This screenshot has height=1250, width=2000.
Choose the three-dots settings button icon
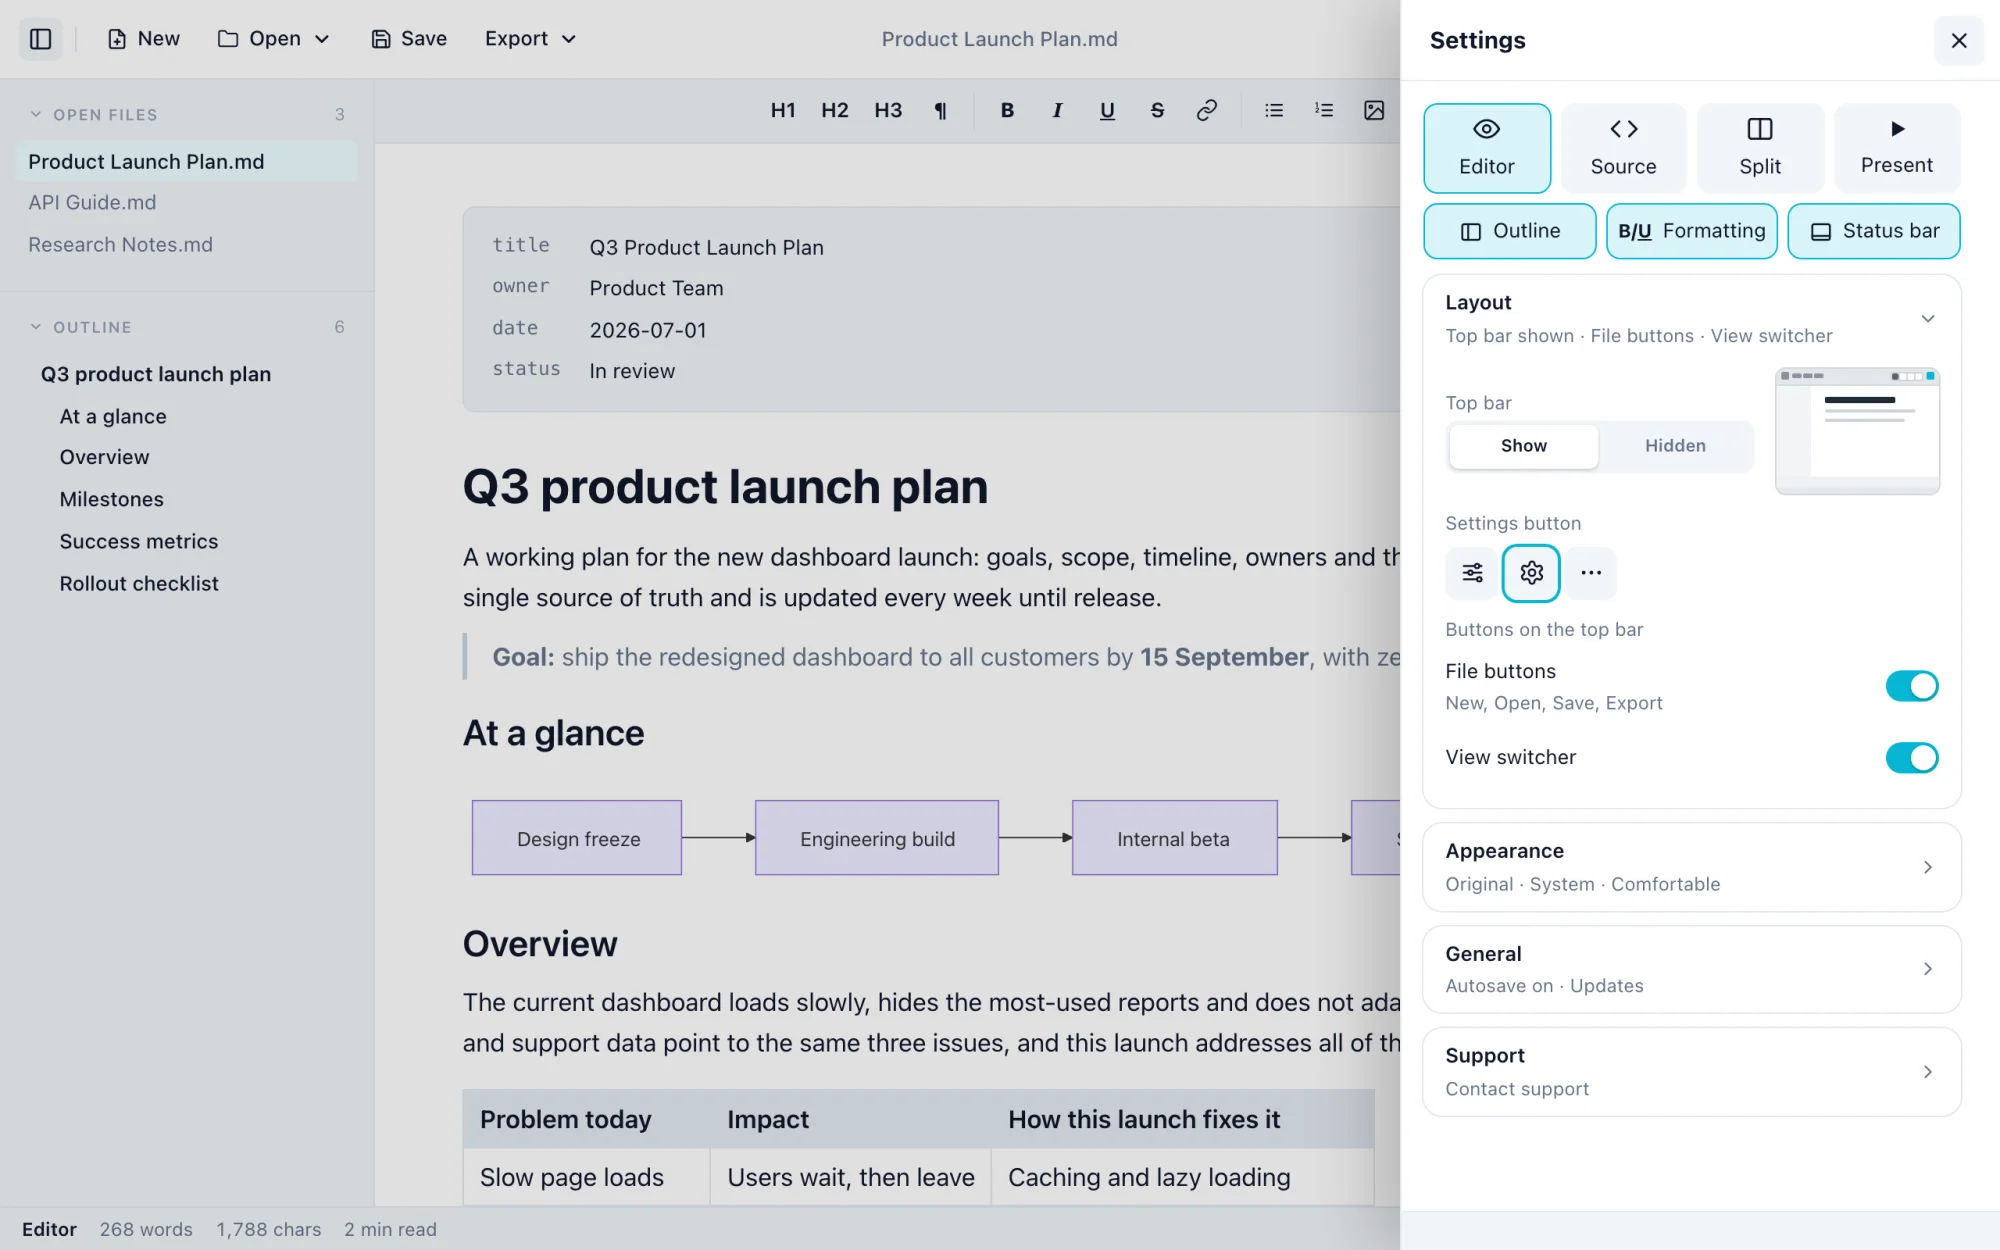click(1591, 573)
